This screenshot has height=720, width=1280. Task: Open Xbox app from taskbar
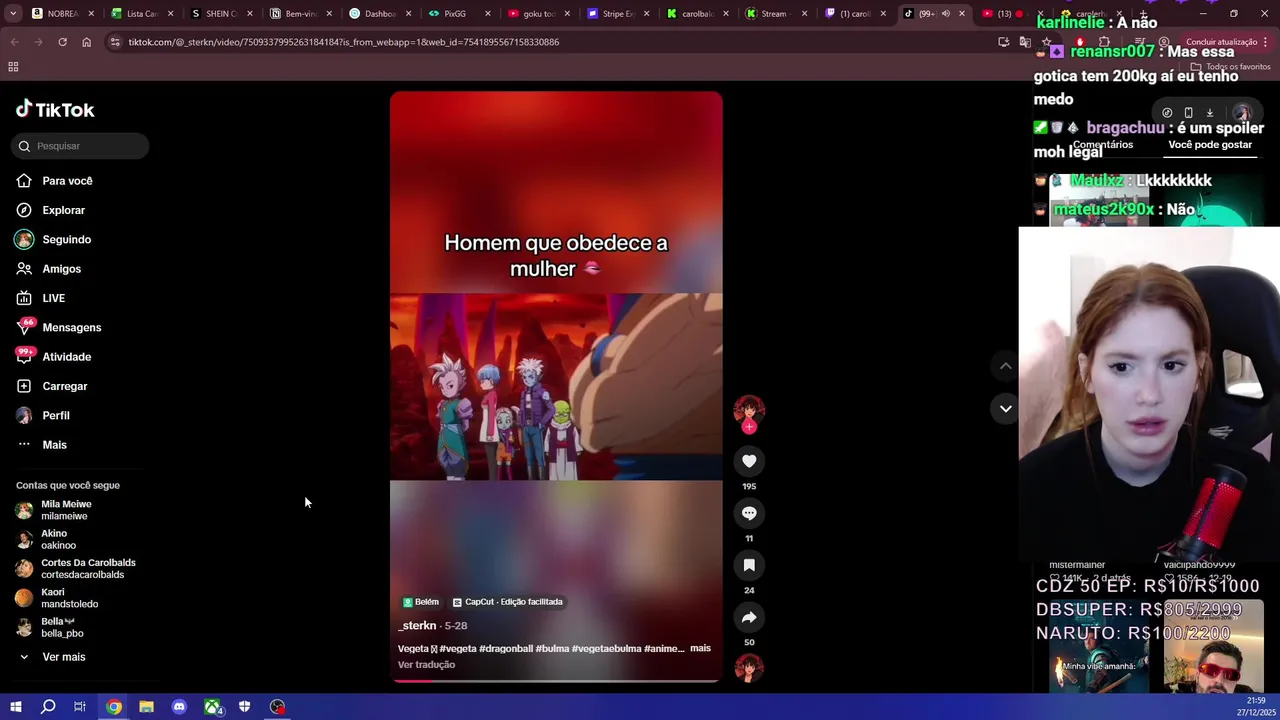[212, 707]
